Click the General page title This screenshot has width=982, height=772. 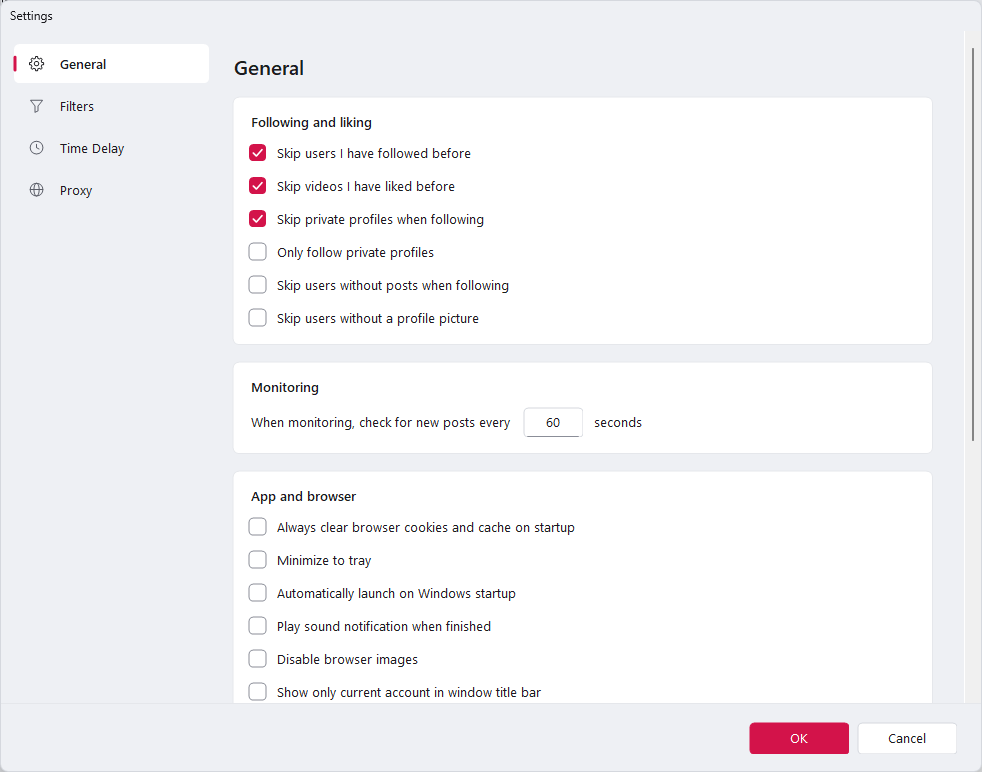269,68
